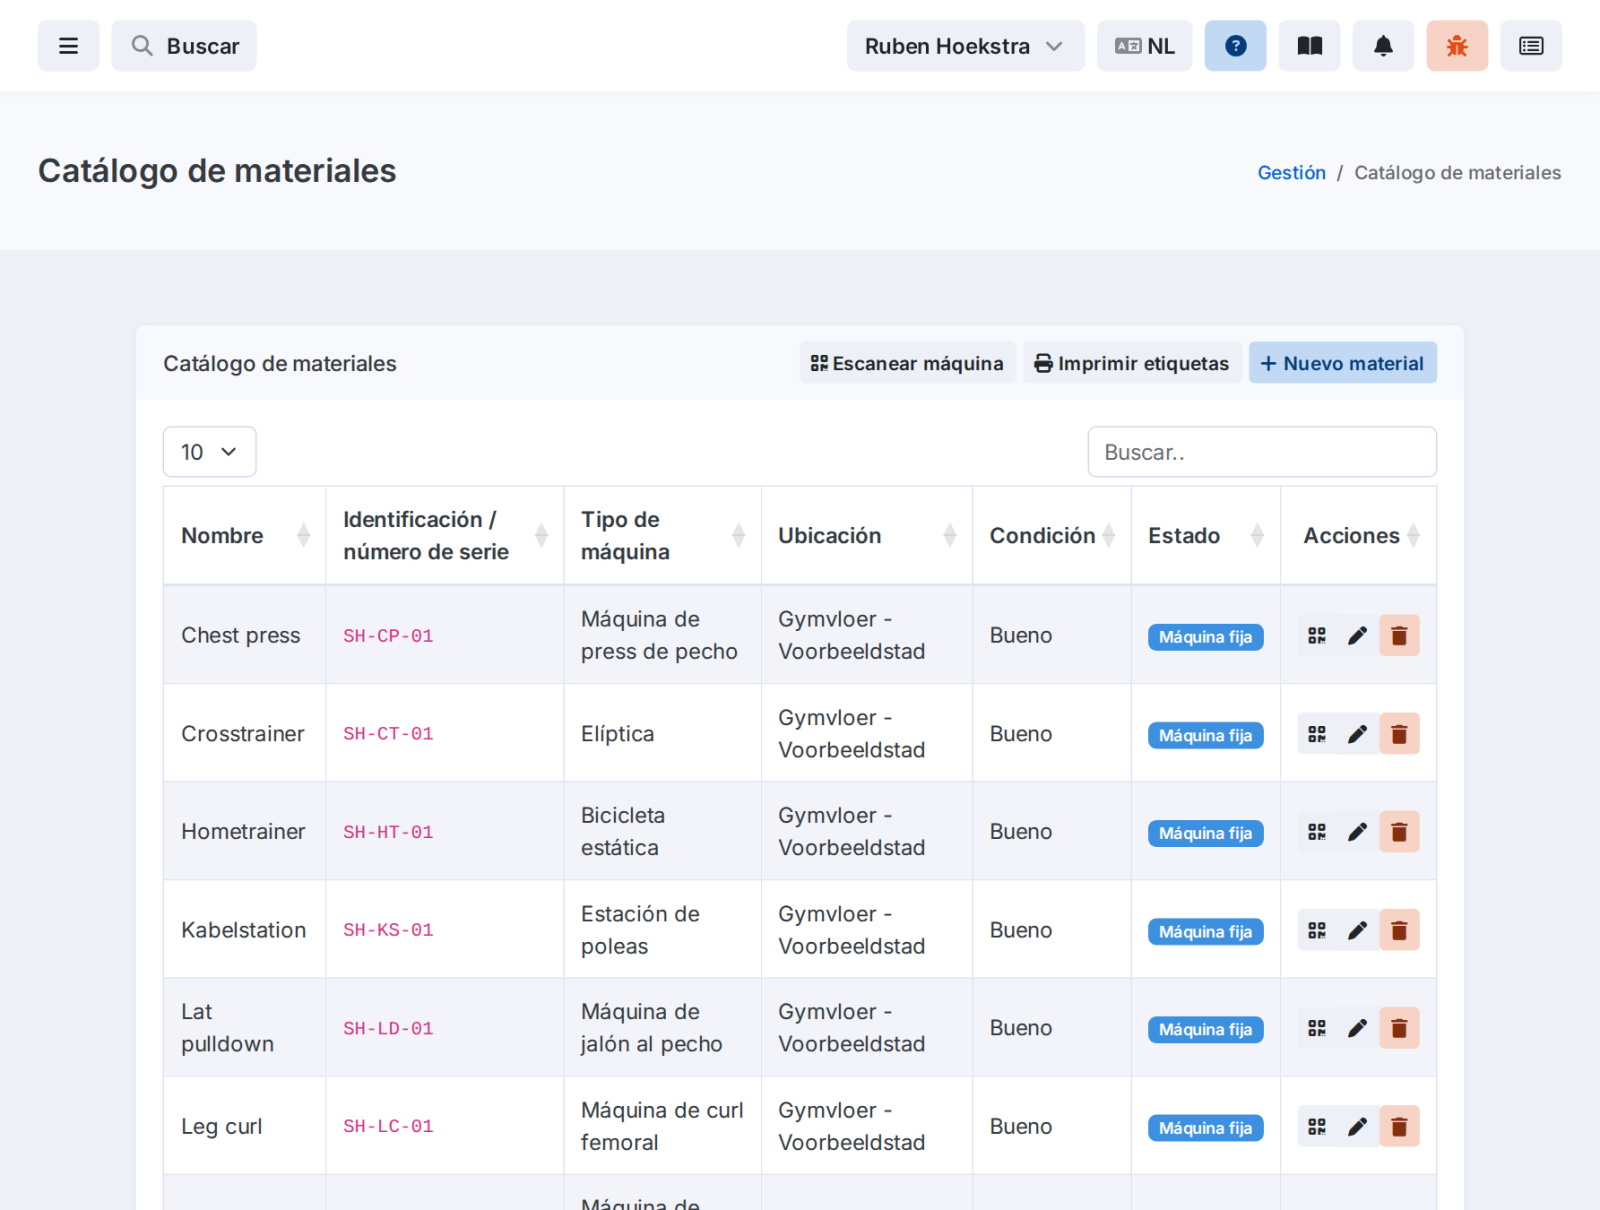Viewport: 1600px width, 1210px height.
Task: Sort by Tipo de máquina column
Action: pyautogui.click(x=663, y=536)
